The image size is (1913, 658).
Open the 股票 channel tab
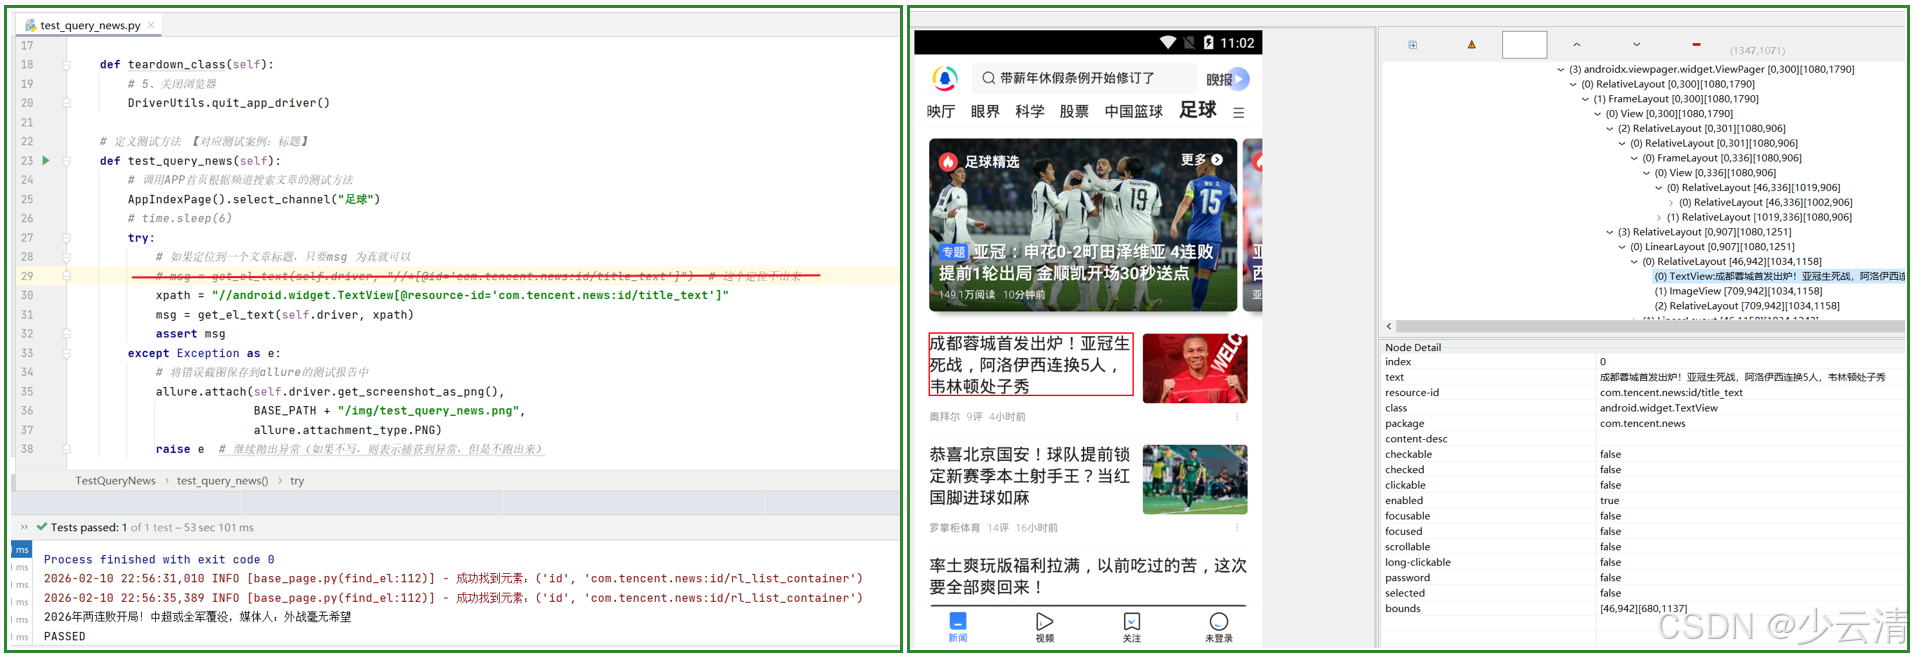1074,111
